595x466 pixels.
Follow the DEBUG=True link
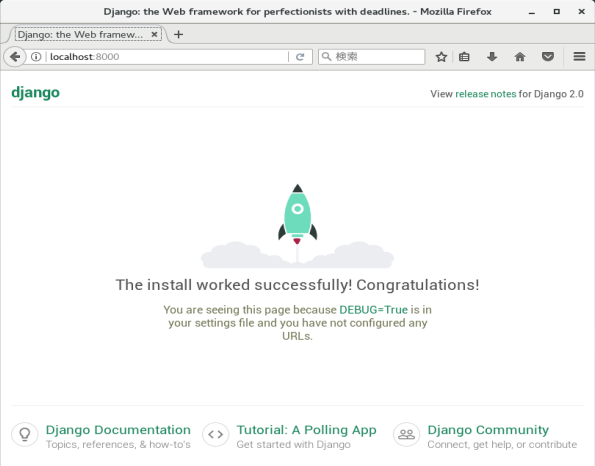click(373, 310)
